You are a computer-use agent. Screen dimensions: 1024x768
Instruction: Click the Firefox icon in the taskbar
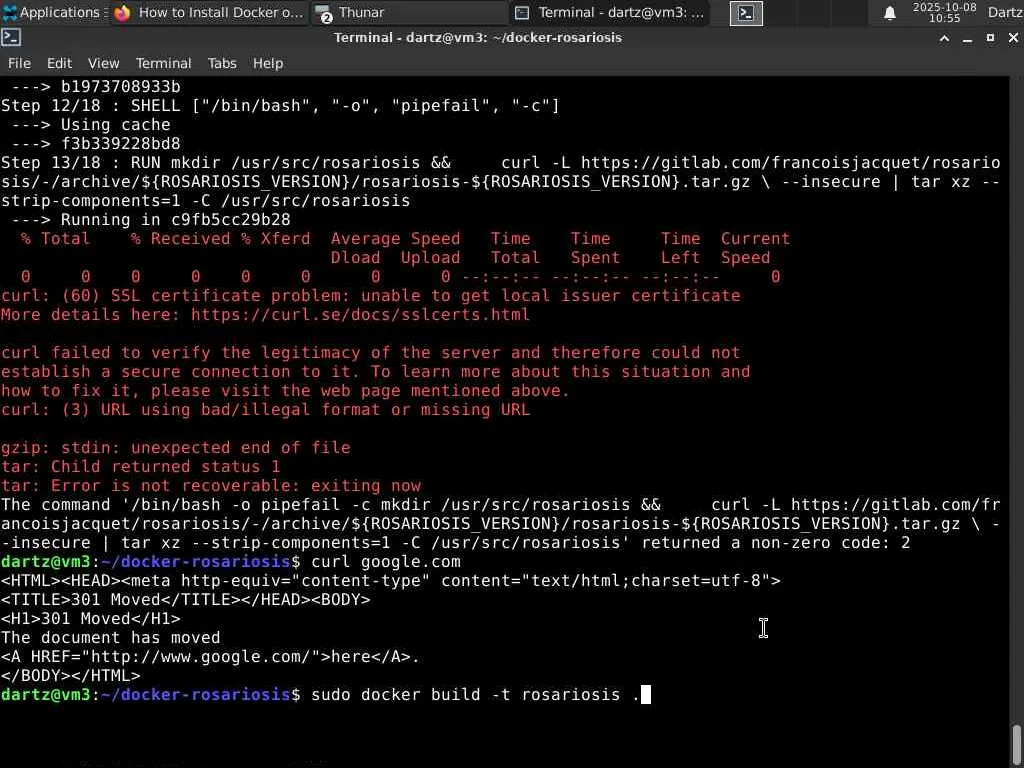point(122,13)
